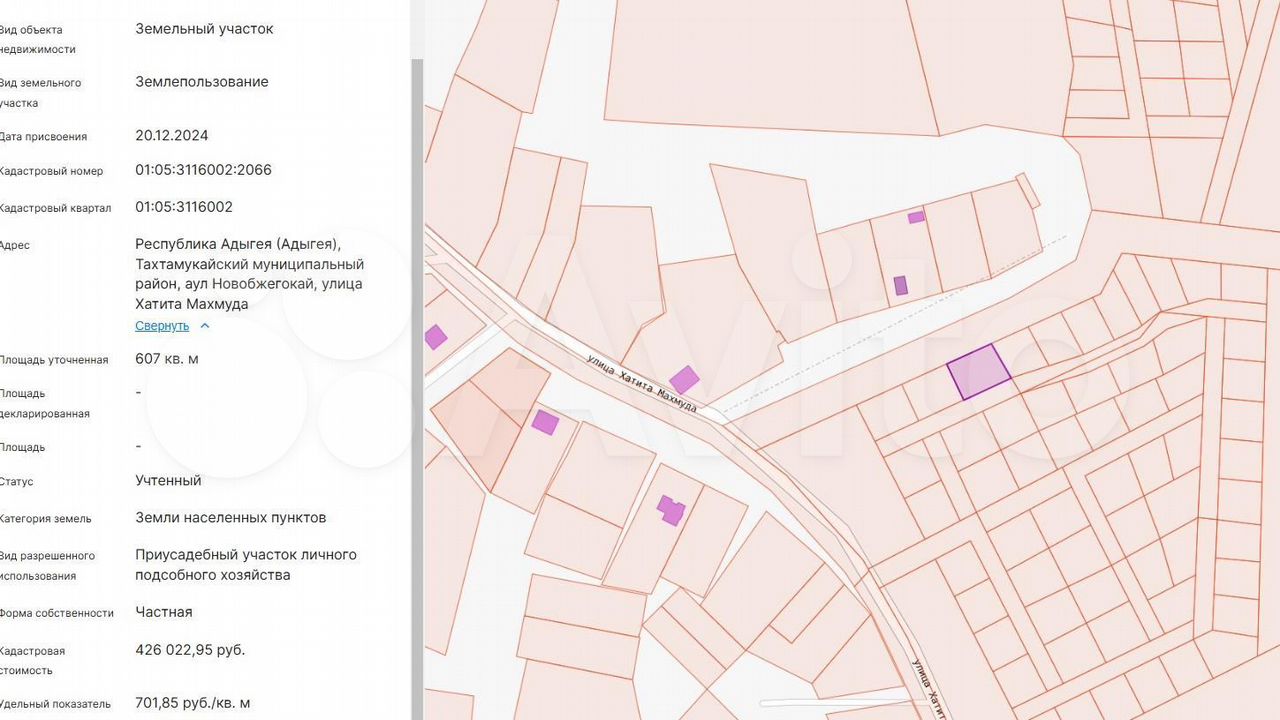The height and width of the screenshot is (720, 1280).
Task: Click the label Статус
Action: [x=17, y=482]
